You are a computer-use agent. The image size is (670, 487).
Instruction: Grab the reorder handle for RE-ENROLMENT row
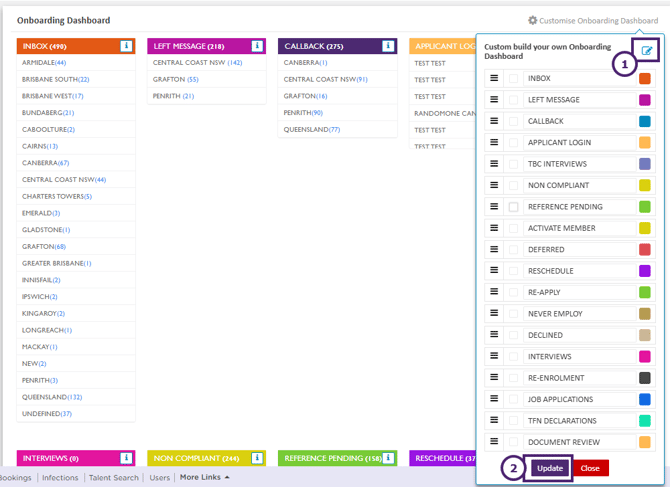point(494,377)
